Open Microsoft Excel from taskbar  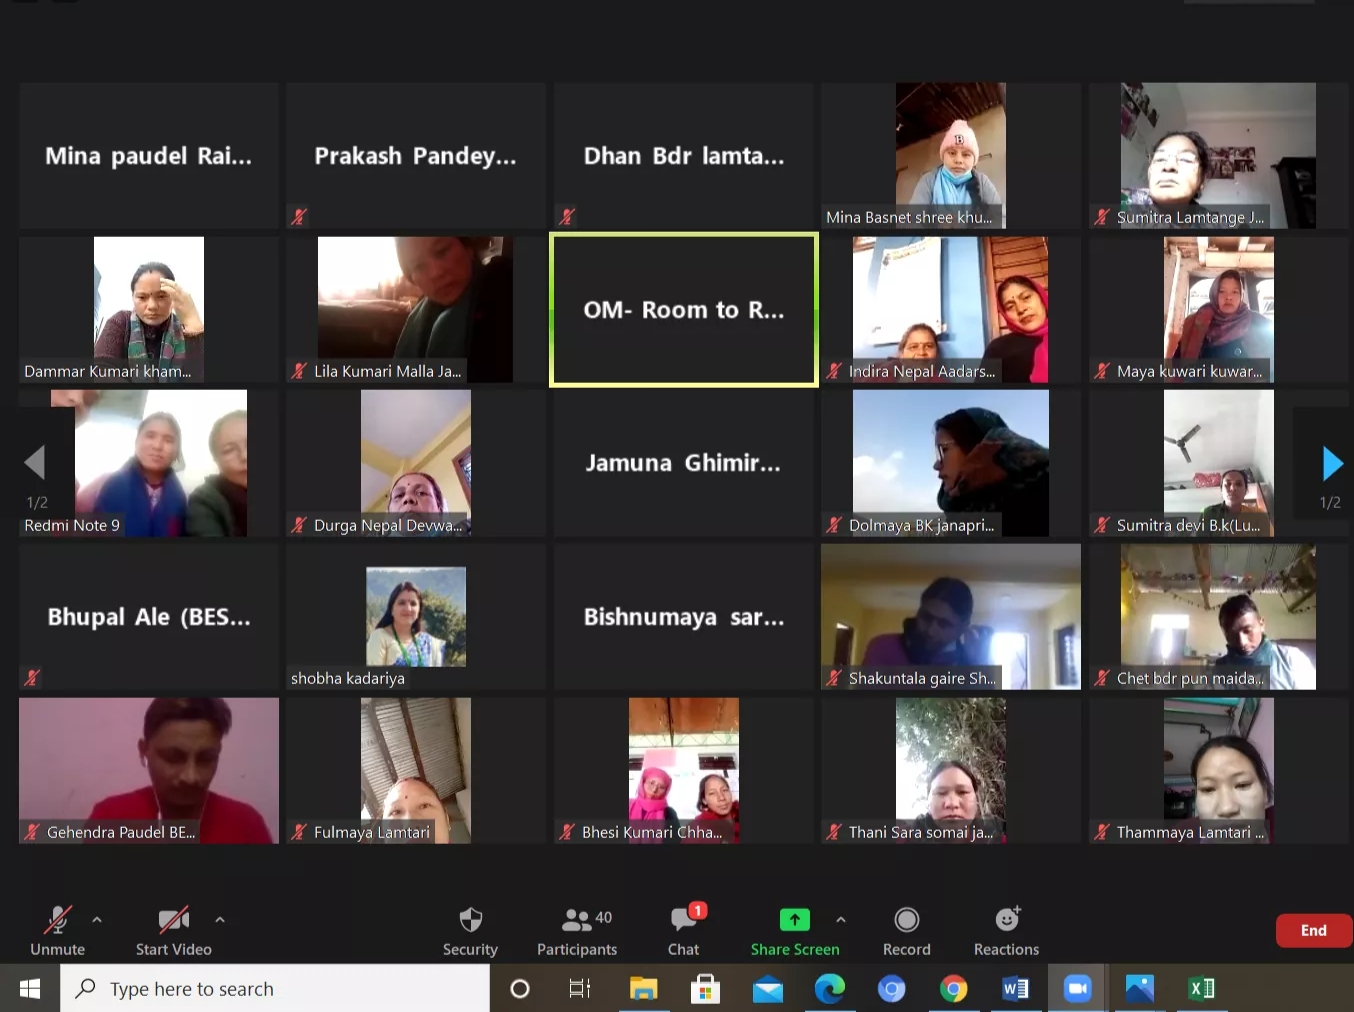[x=1201, y=988]
